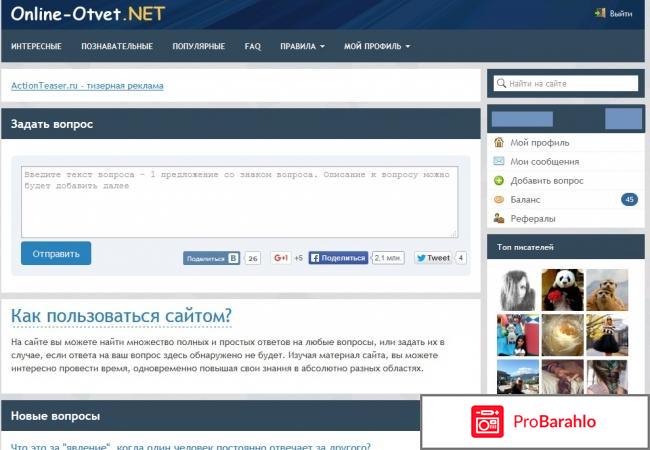The image size is (650, 450).
Task: Click the balance badge showing 45
Action: click(x=629, y=200)
